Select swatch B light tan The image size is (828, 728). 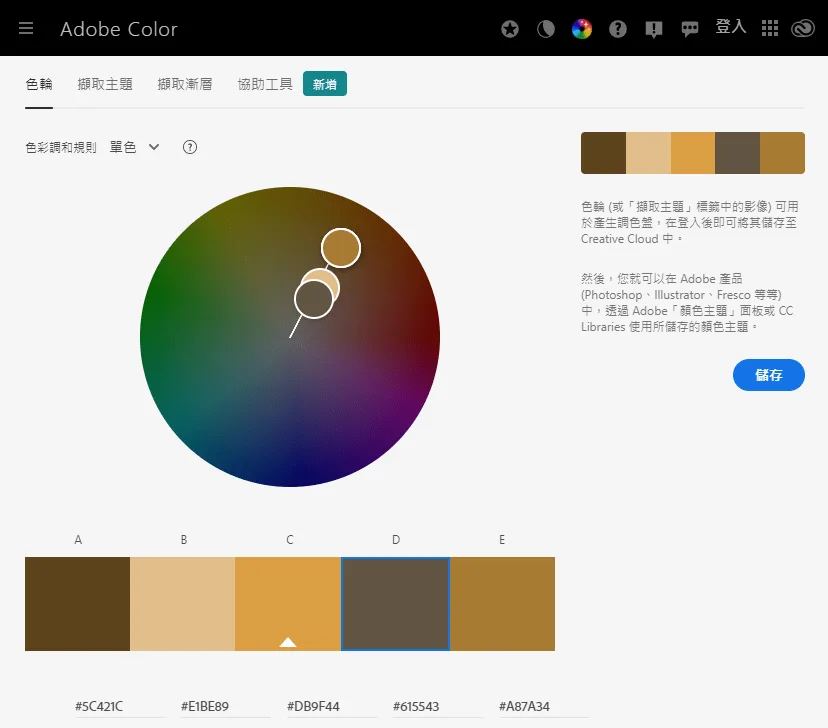click(182, 603)
